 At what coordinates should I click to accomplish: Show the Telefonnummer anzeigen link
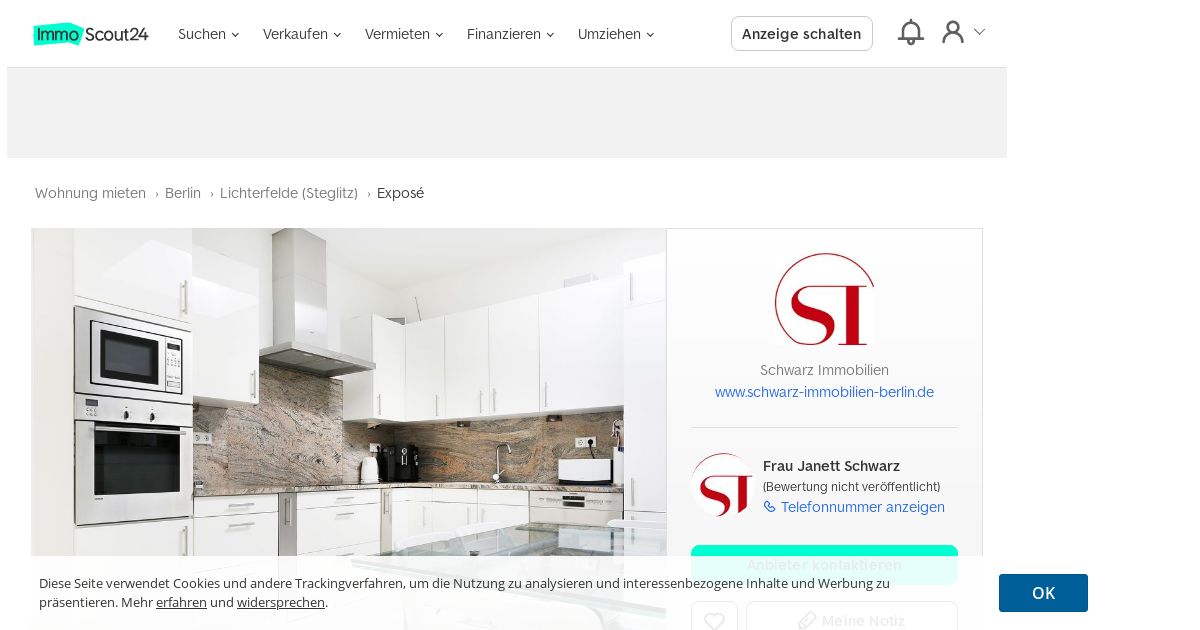[x=854, y=507]
